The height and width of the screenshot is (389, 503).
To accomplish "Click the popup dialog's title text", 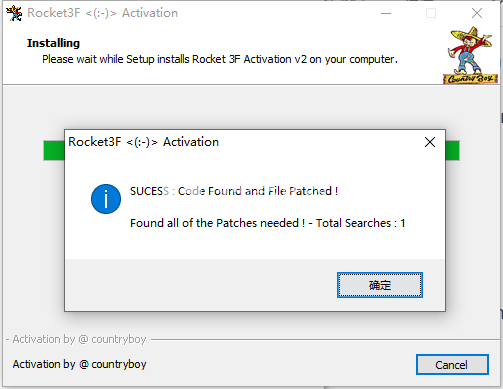I will 143,142.
